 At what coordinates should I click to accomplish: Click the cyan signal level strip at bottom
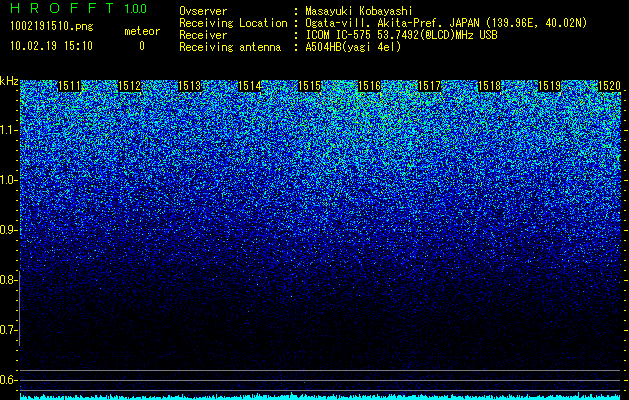click(x=321, y=397)
